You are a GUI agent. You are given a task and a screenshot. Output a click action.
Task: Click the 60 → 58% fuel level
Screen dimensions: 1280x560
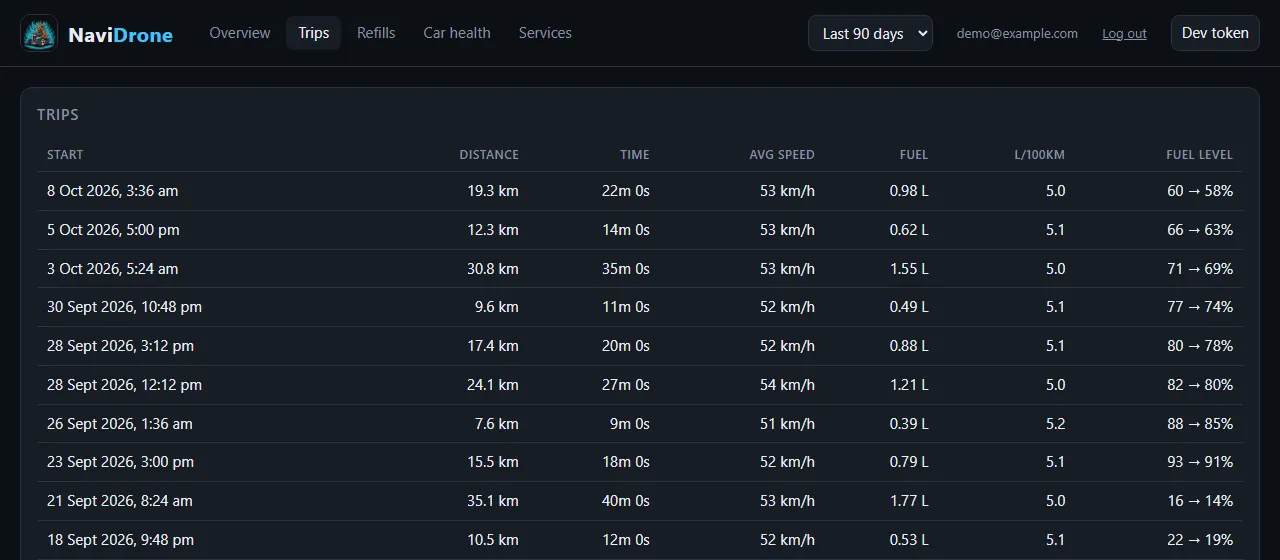click(x=1200, y=191)
